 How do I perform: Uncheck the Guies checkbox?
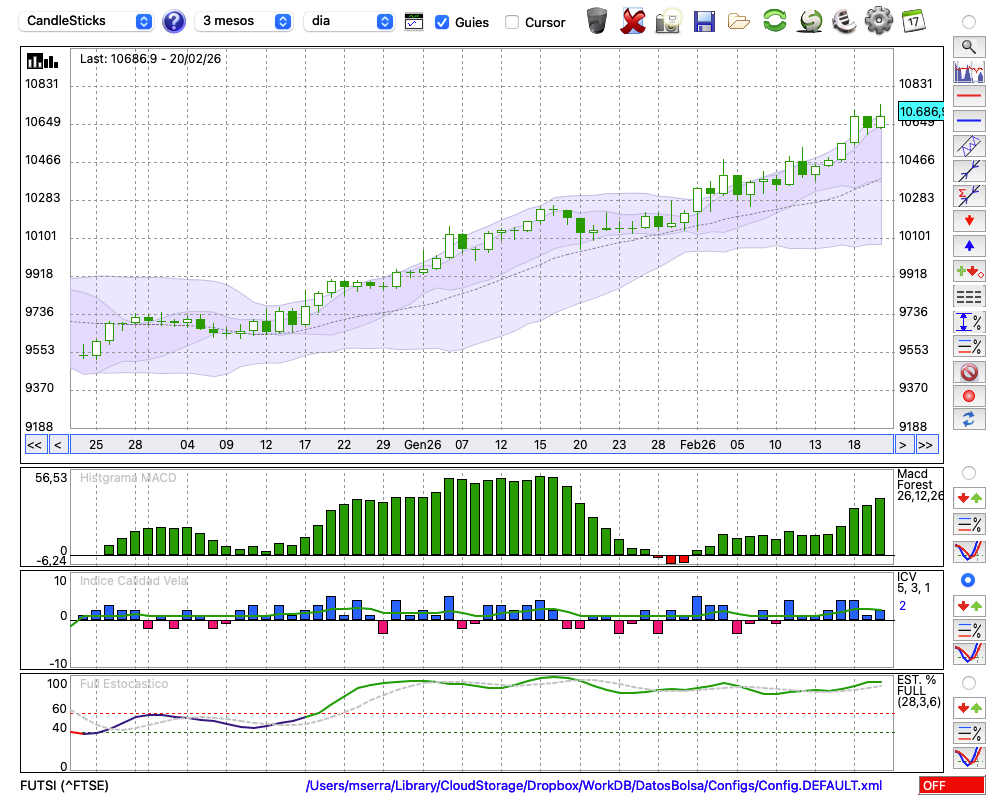tap(442, 22)
